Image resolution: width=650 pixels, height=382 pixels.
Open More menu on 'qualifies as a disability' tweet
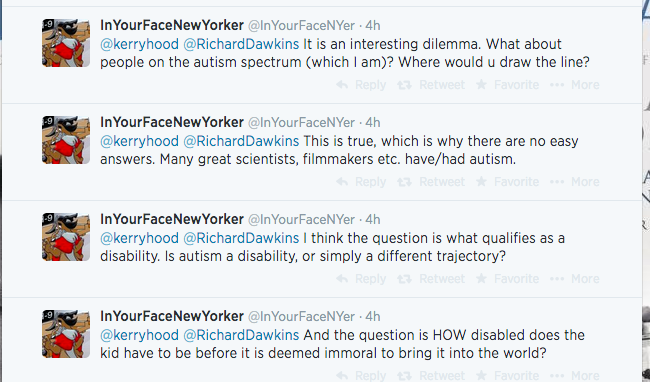point(575,279)
